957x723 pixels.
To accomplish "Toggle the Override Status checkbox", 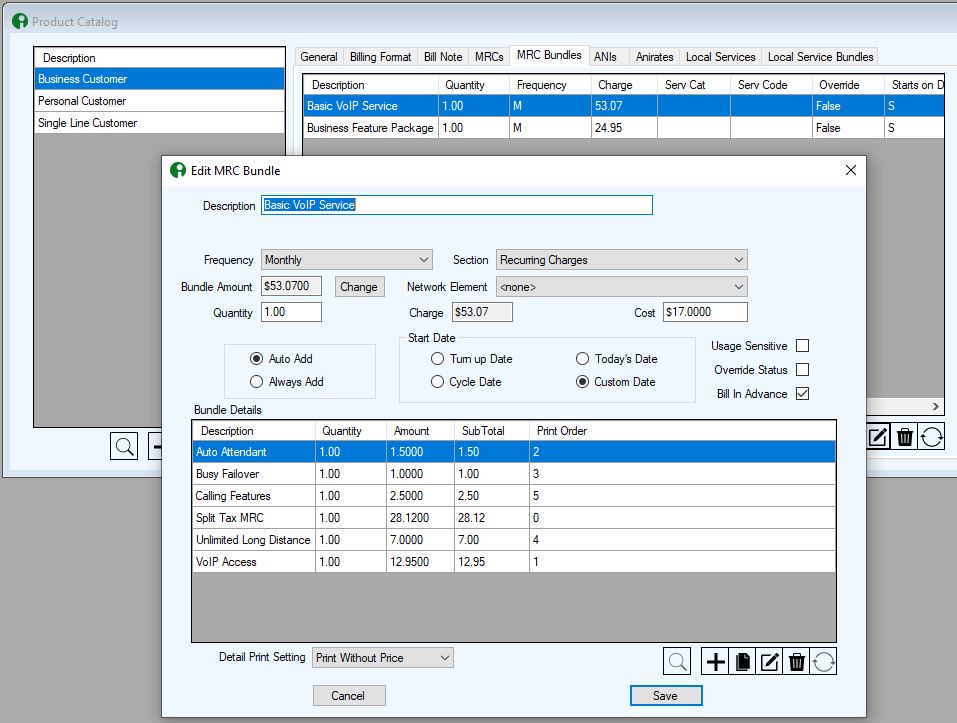I will click(x=803, y=370).
